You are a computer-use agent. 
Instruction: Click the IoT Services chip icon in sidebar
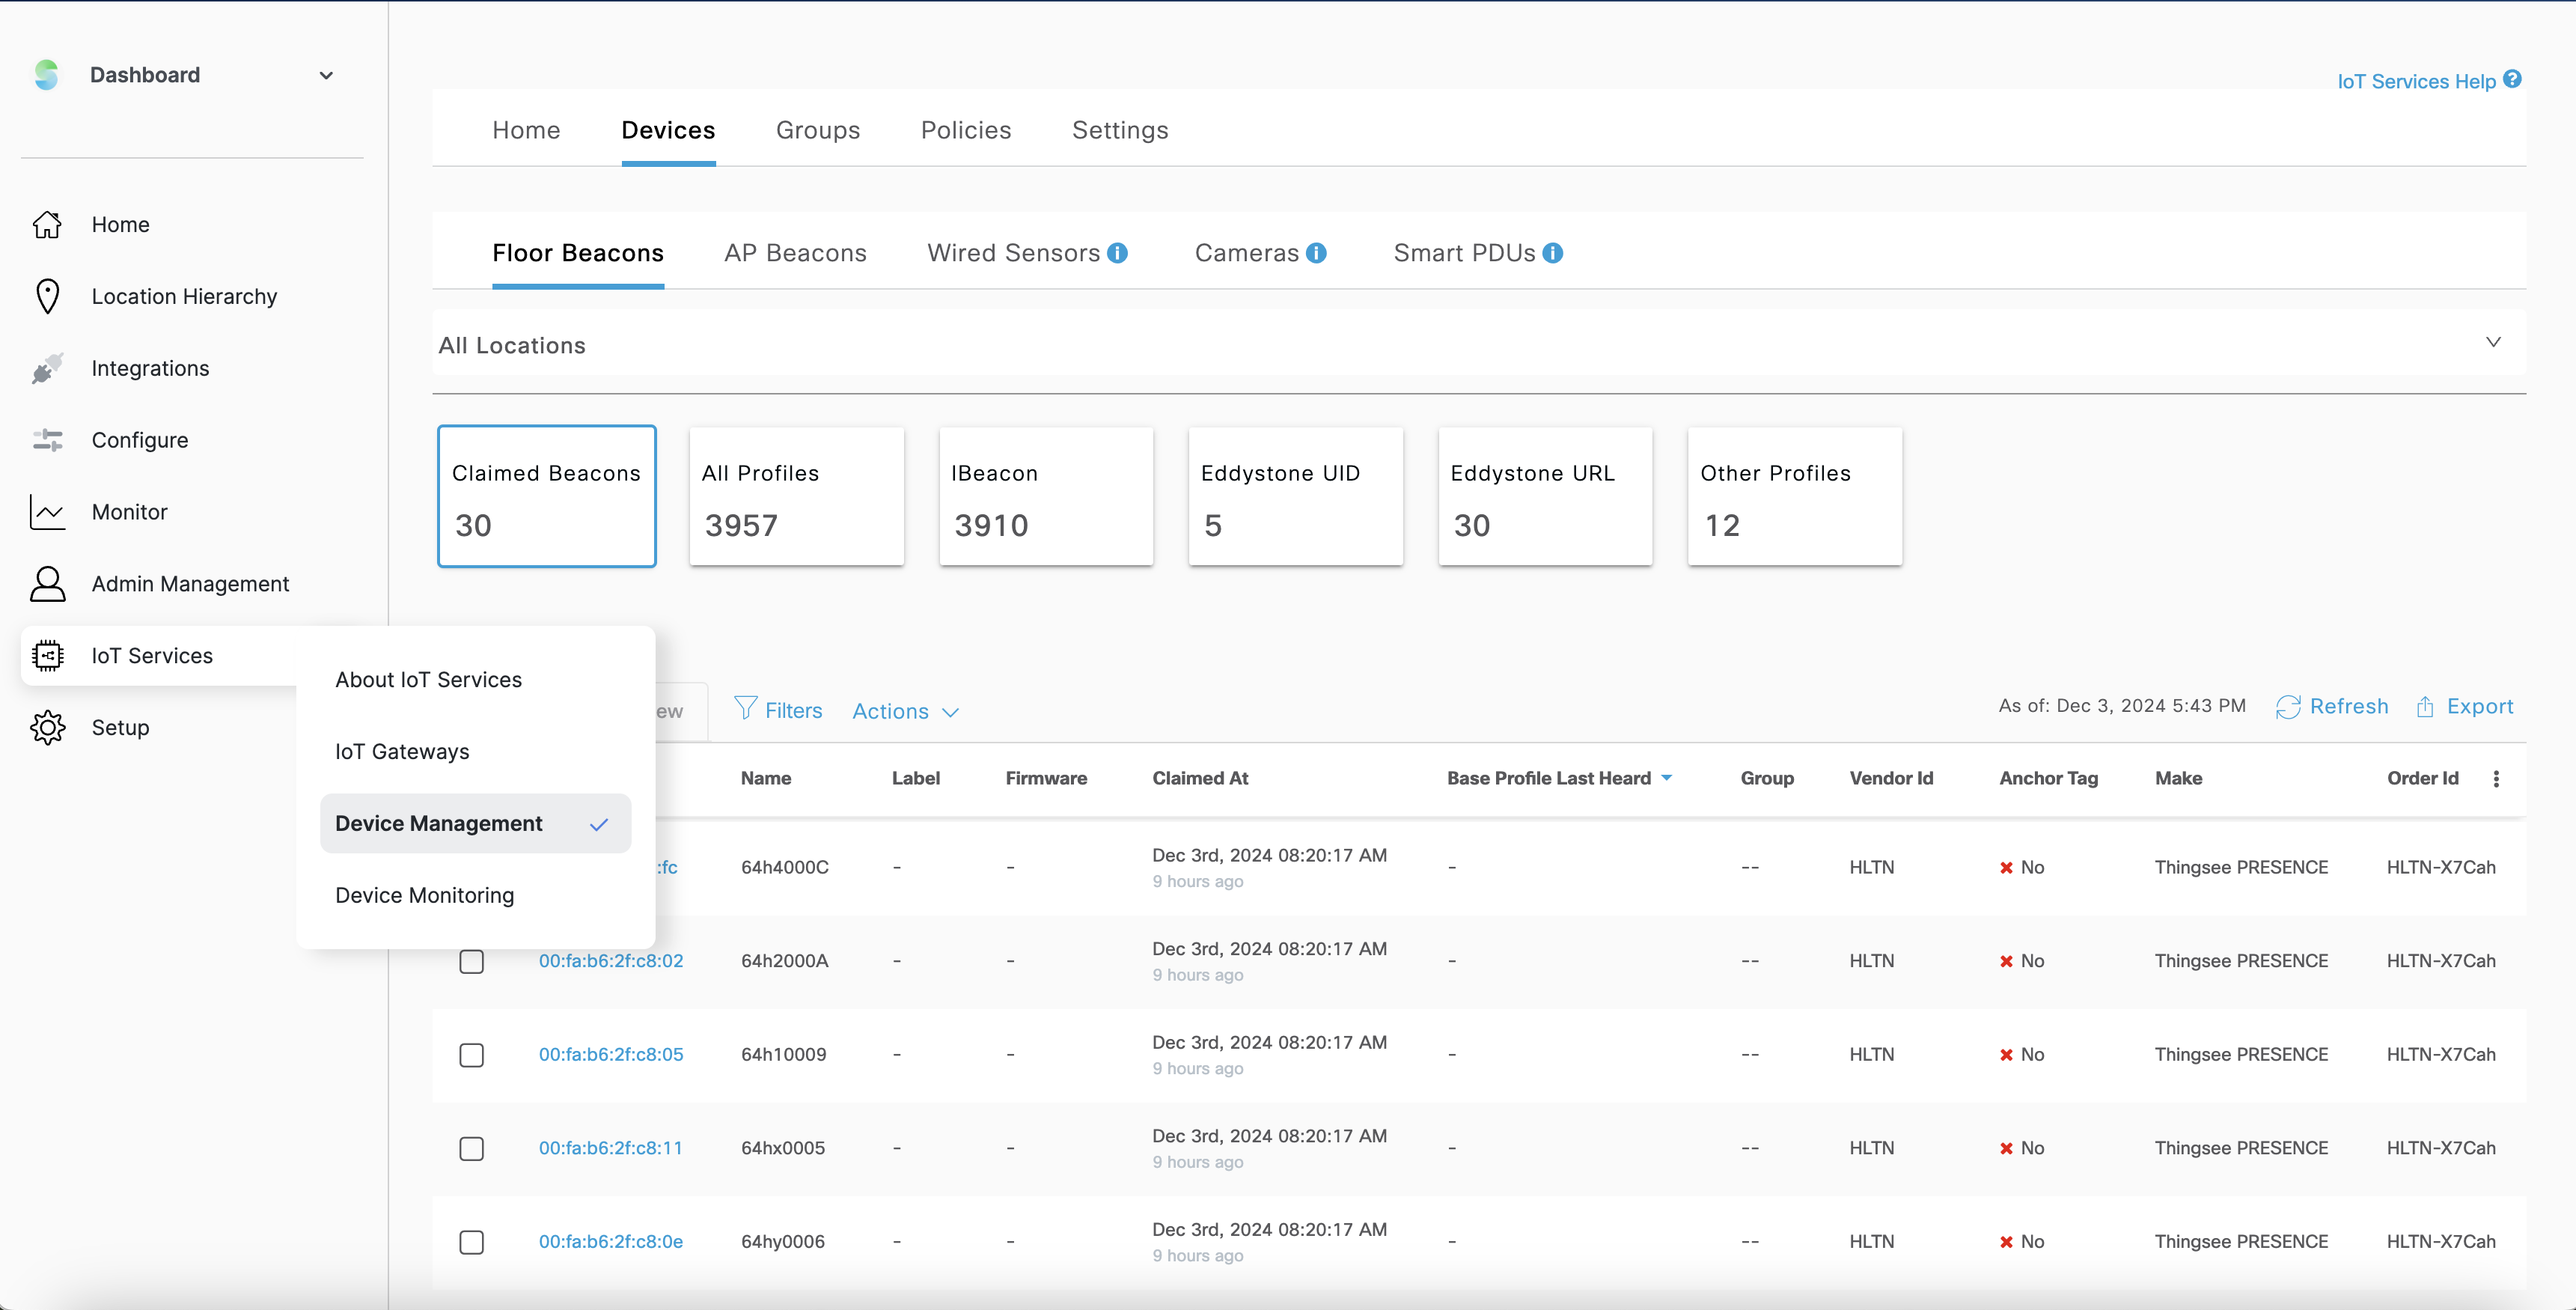point(47,655)
